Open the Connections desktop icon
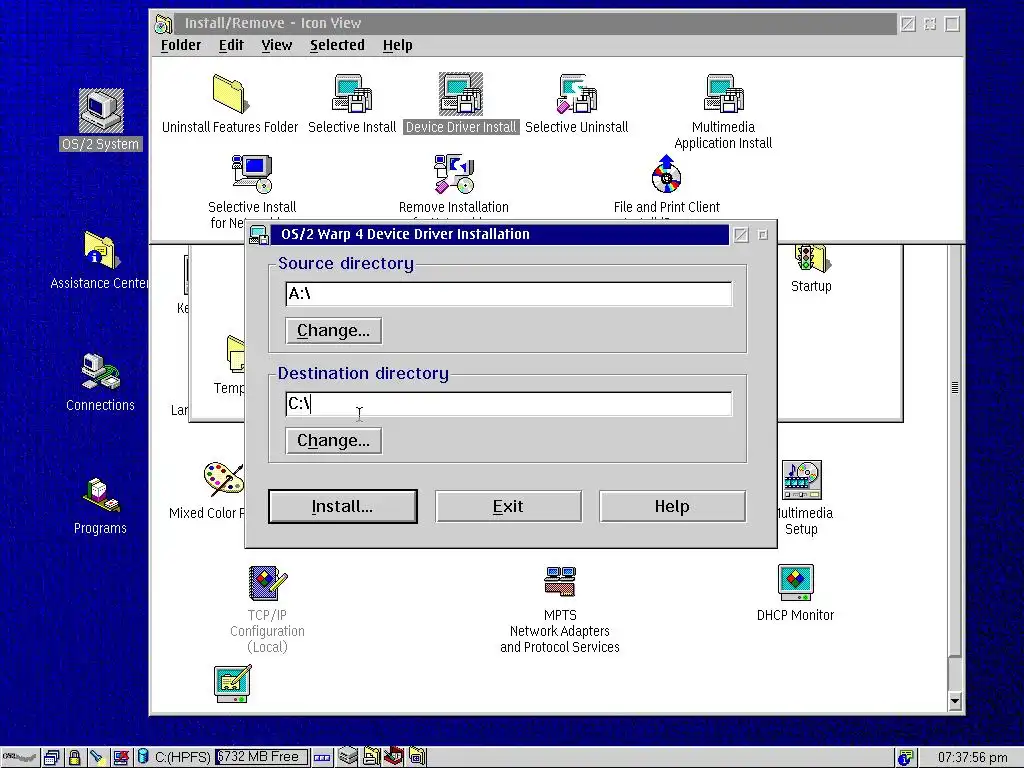 (101, 373)
